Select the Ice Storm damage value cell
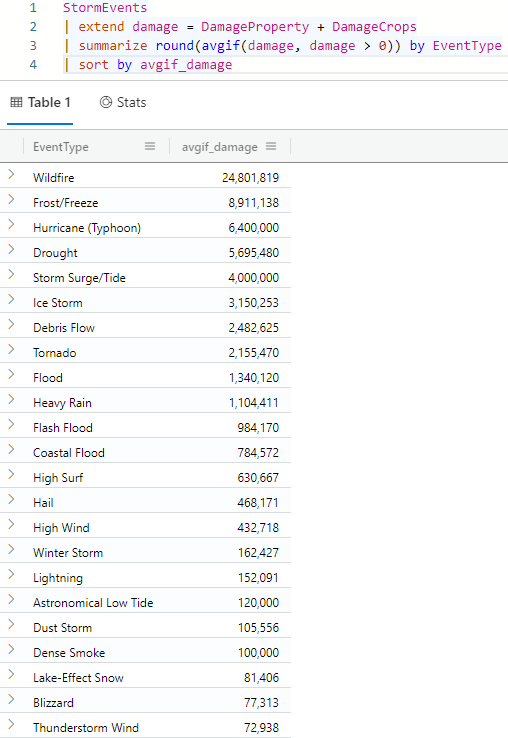 254,303
